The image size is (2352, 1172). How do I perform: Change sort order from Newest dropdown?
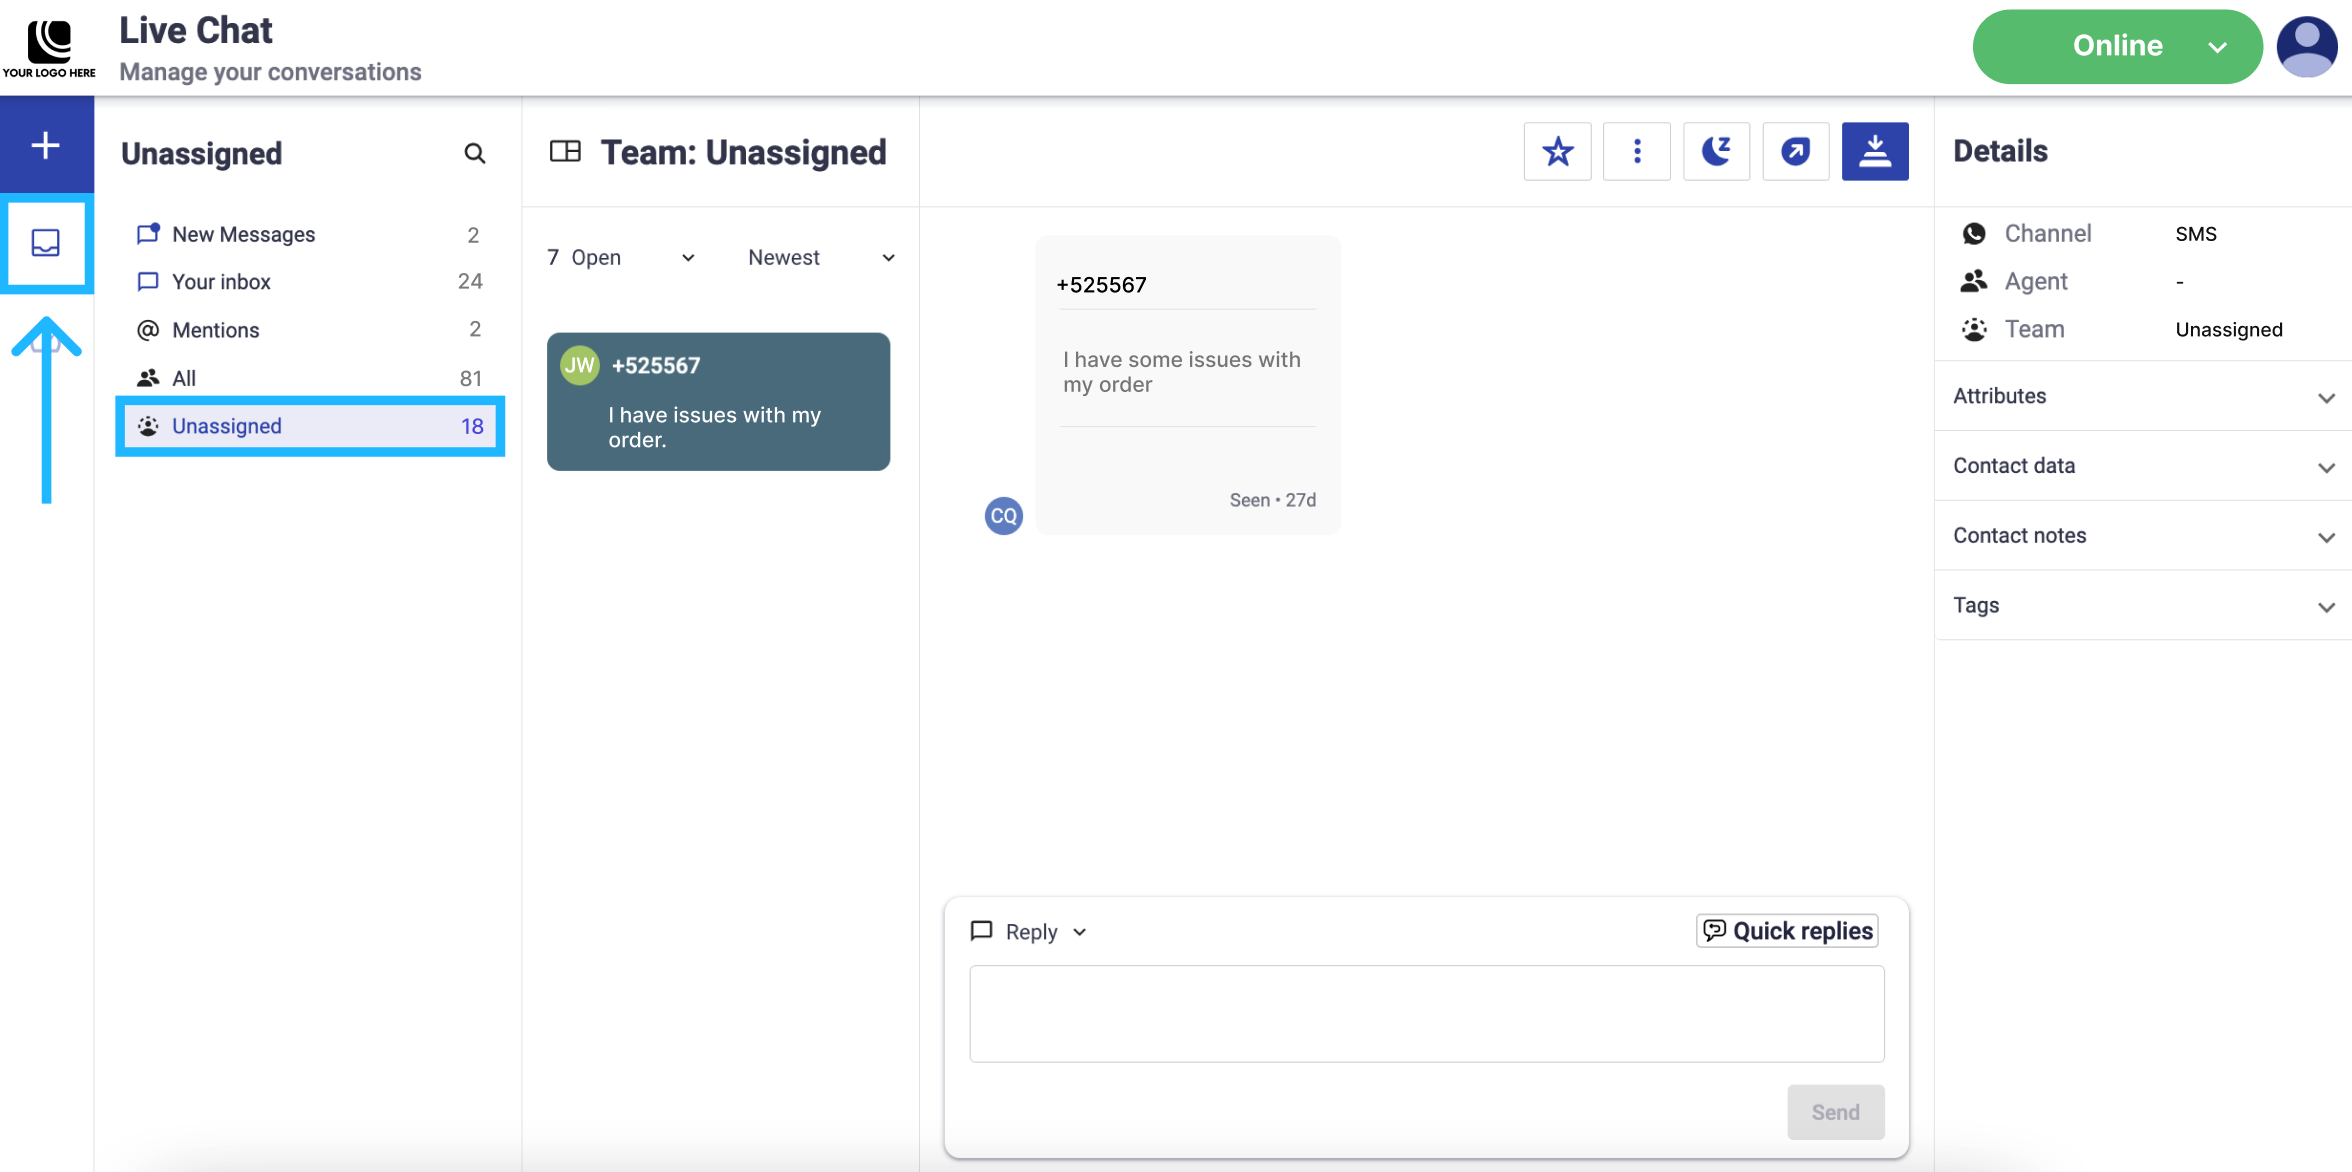tap(820, 258)
